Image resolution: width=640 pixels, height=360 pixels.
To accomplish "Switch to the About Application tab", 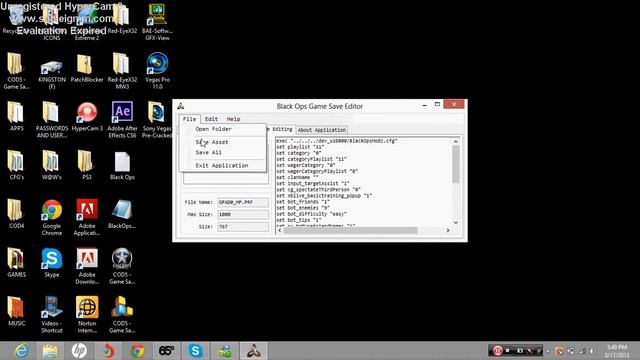I will [x=322, y=130].
